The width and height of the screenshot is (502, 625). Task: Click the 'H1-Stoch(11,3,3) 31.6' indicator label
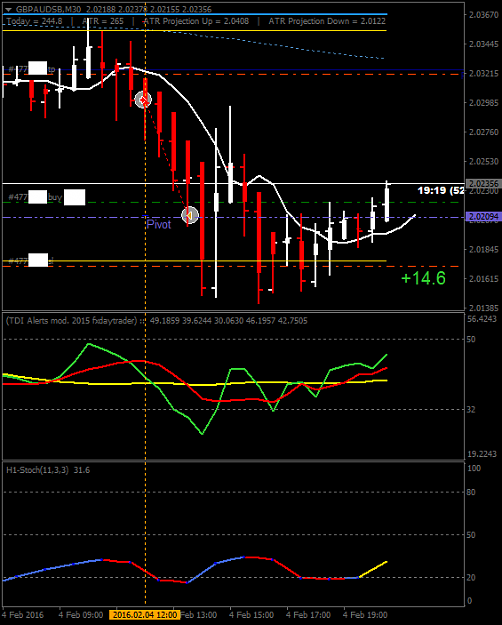pyautogui.click(x=48, y=470)
